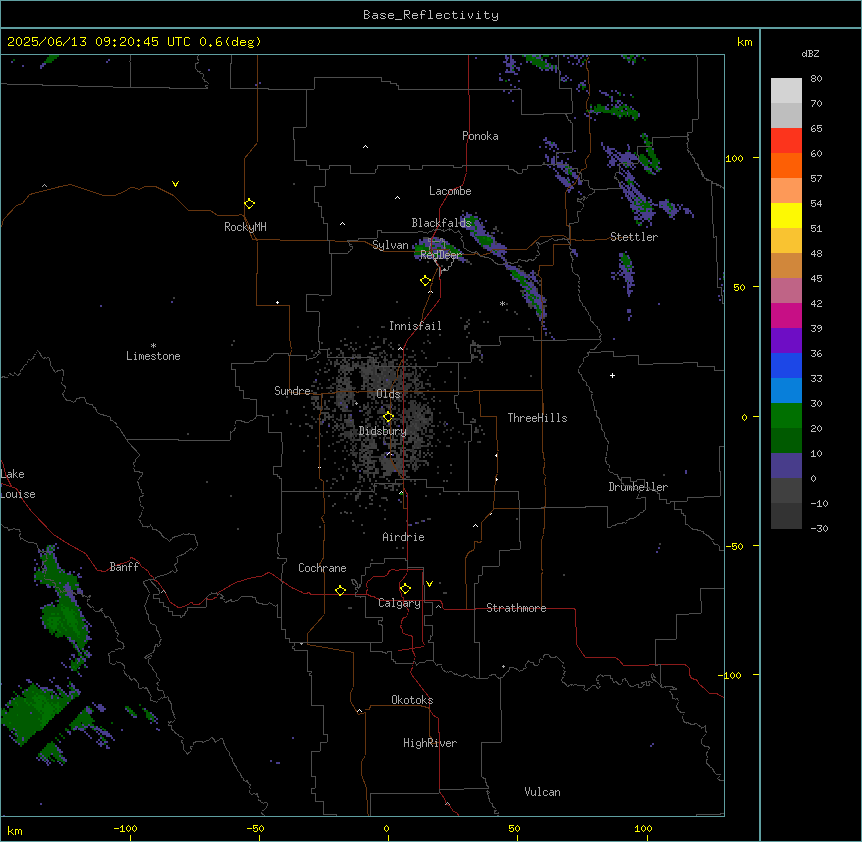Viewport: 862px width, 842px height.
Task: Click the km label at the bottom-left corner
Action: (15, 831)
